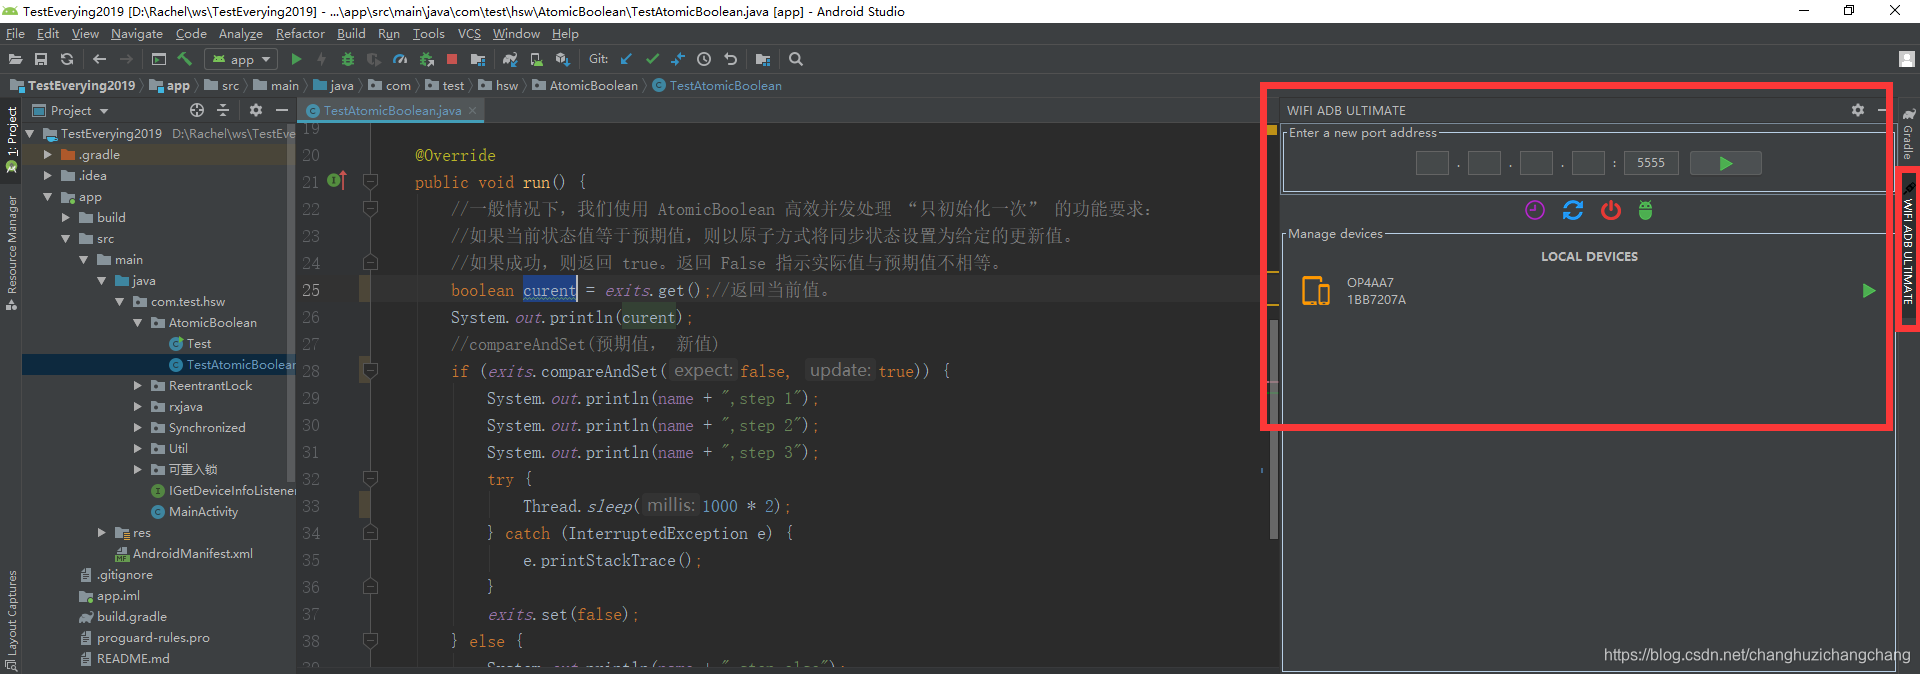Image resolution: width=1920 pixels, height=674 pixels.
Task: Build project with the hammer icon
Action: click(185, 59)
